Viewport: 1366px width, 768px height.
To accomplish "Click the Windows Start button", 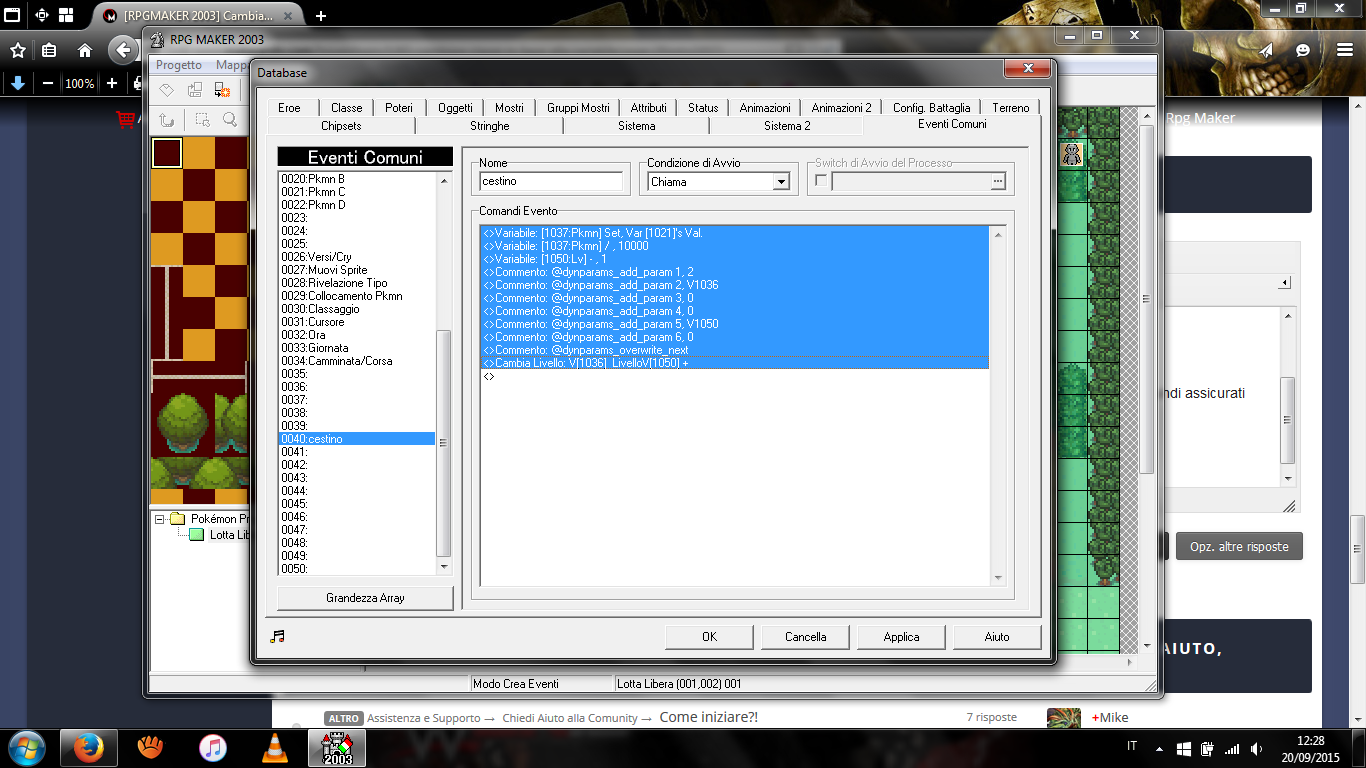I will (27, 747).
